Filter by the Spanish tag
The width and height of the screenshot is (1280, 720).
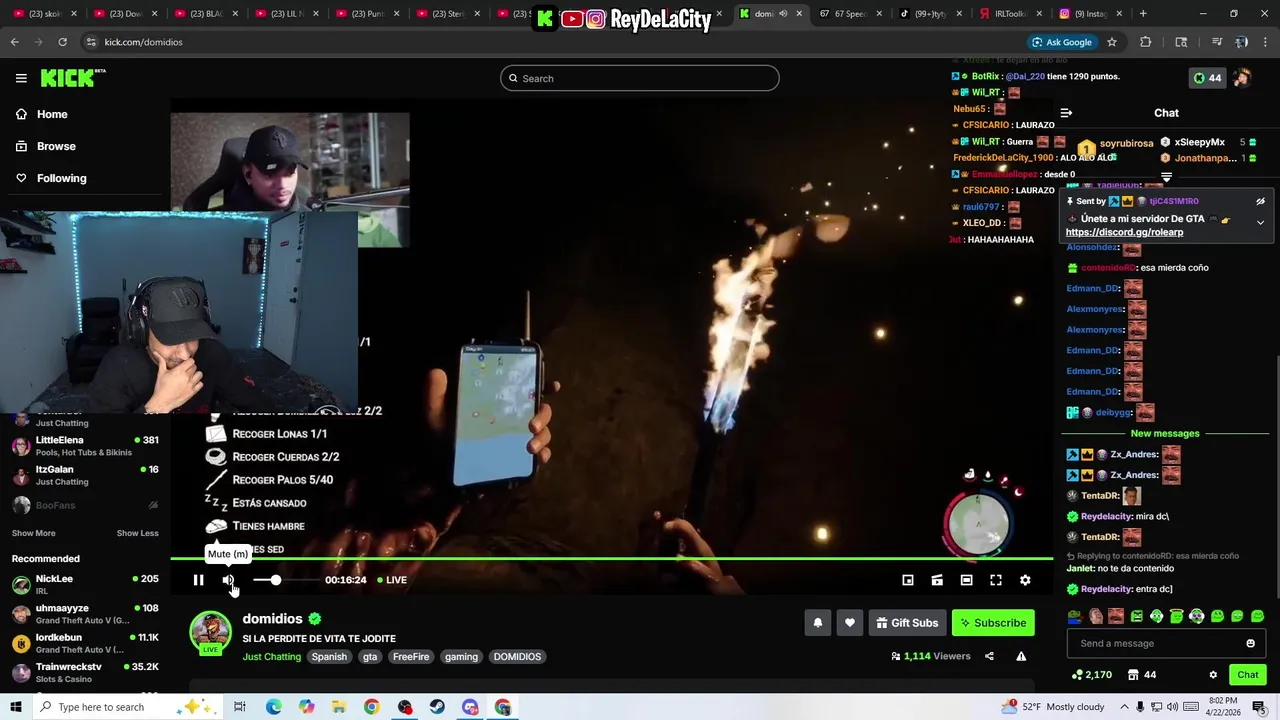(329, 657)
